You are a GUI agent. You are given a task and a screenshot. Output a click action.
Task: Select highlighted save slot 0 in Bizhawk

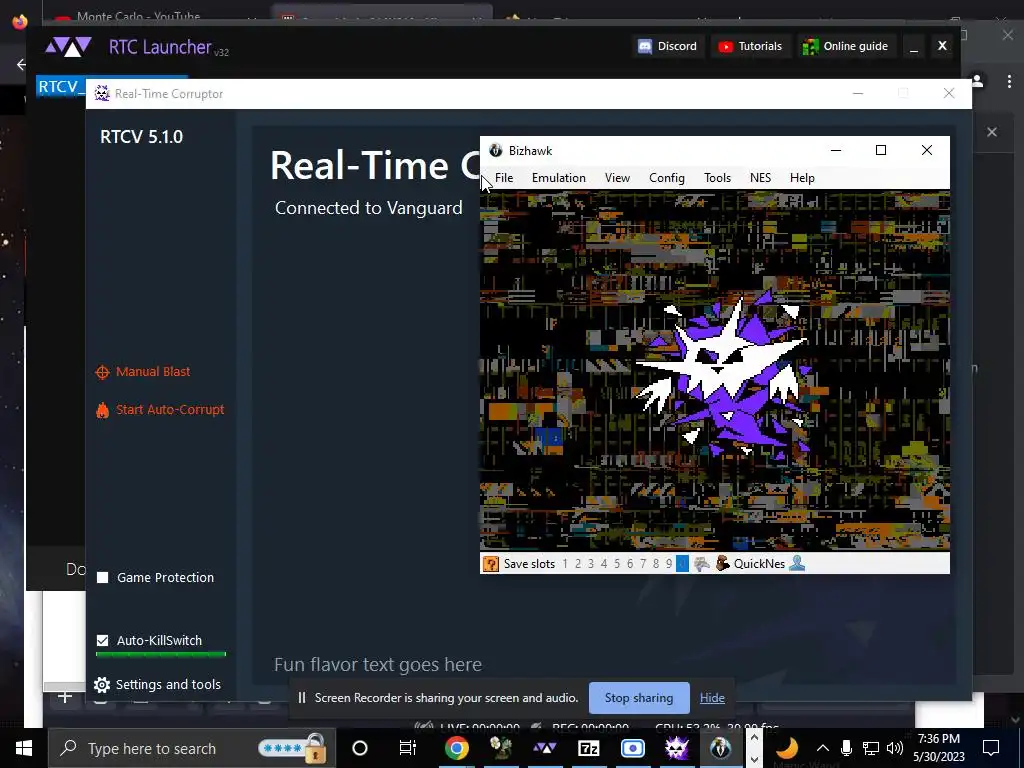click(x=682, y=564)
